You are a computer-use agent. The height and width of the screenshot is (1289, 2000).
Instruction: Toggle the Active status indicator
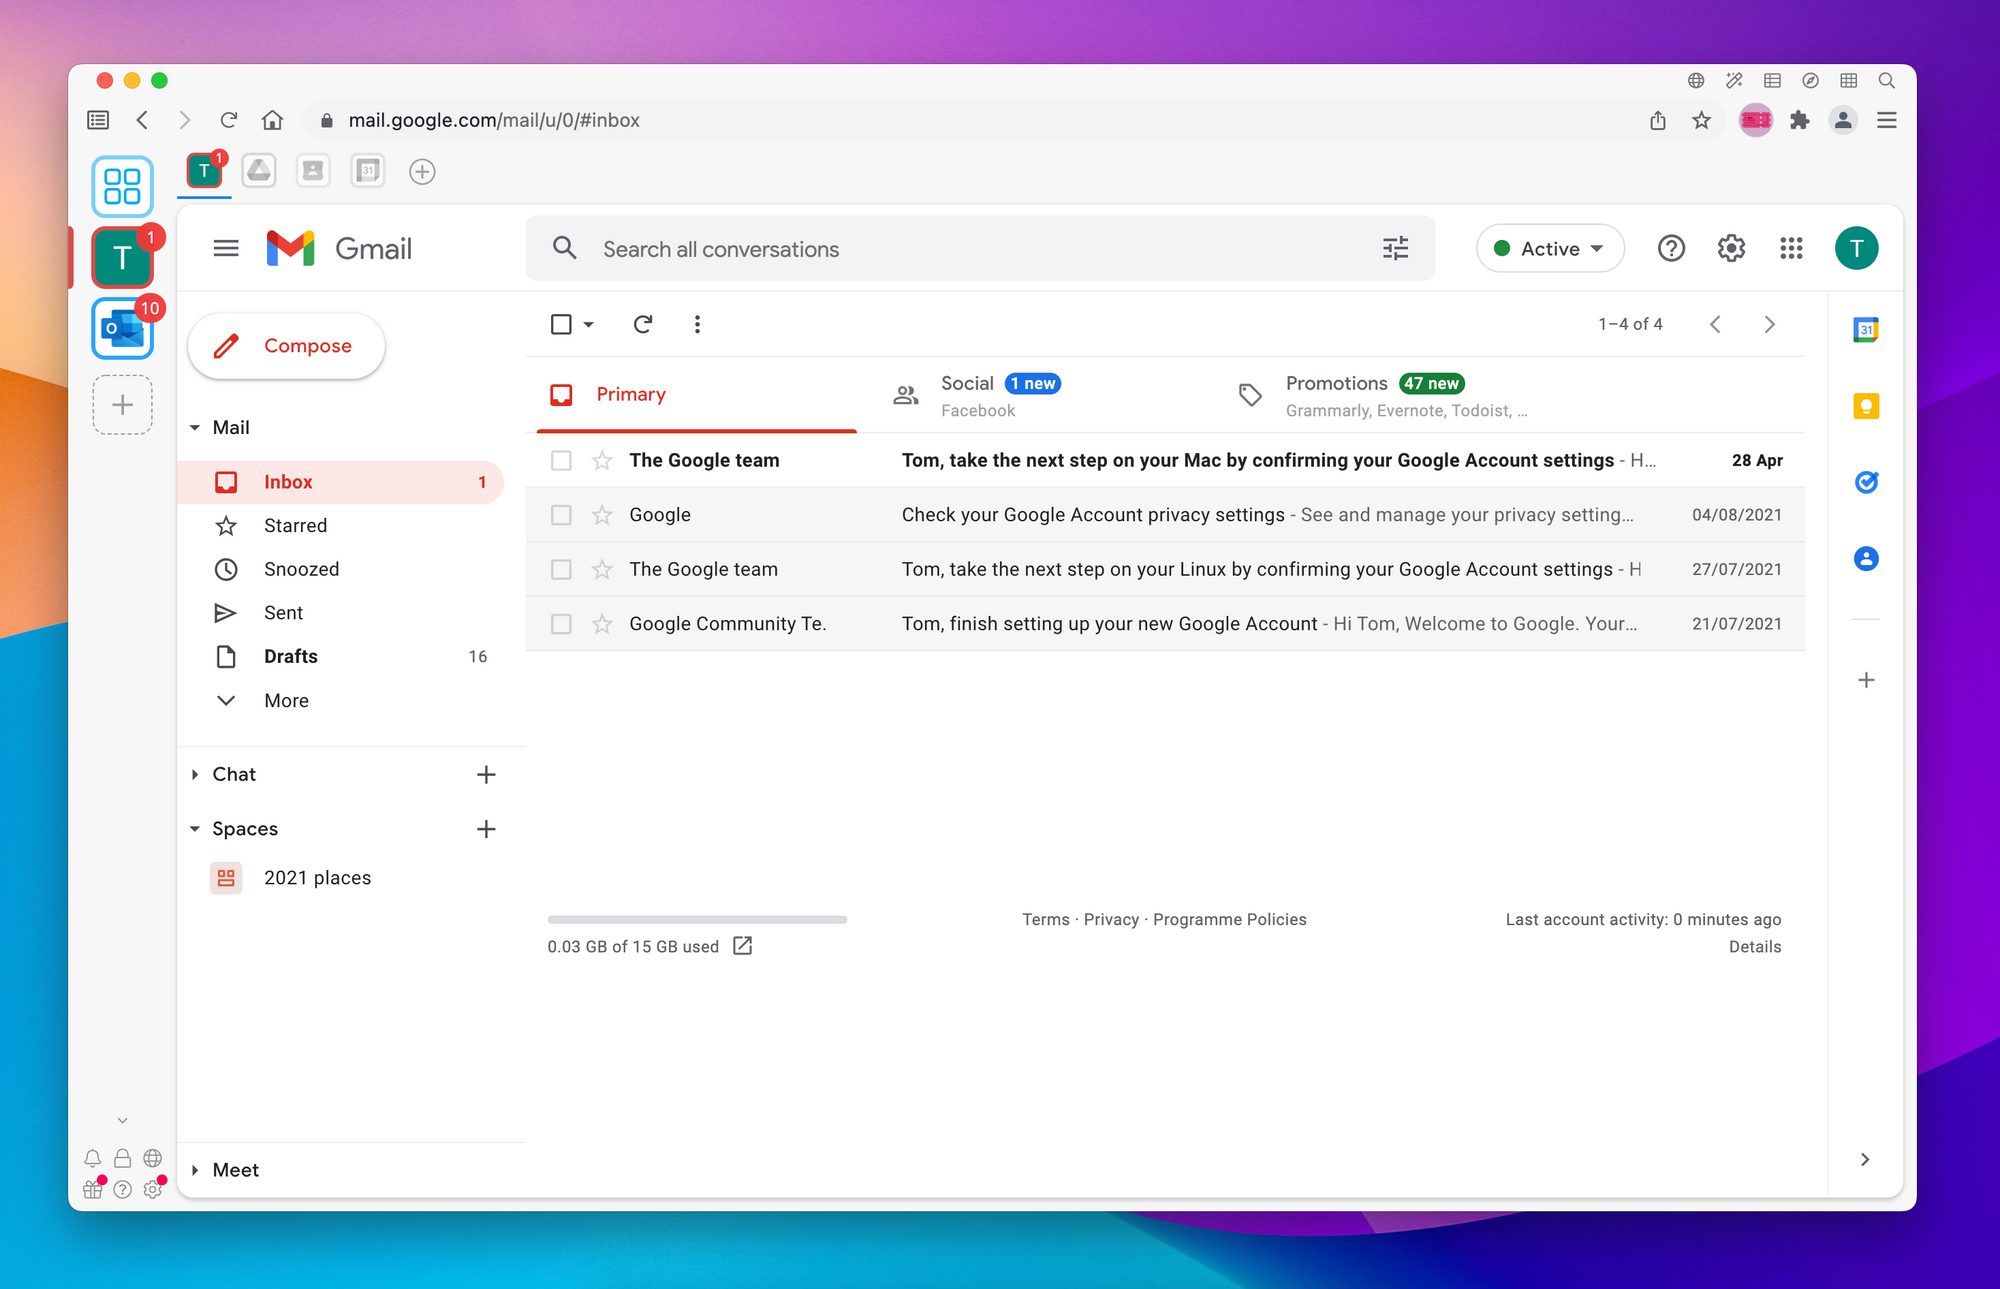click(x=1550, y=246)
